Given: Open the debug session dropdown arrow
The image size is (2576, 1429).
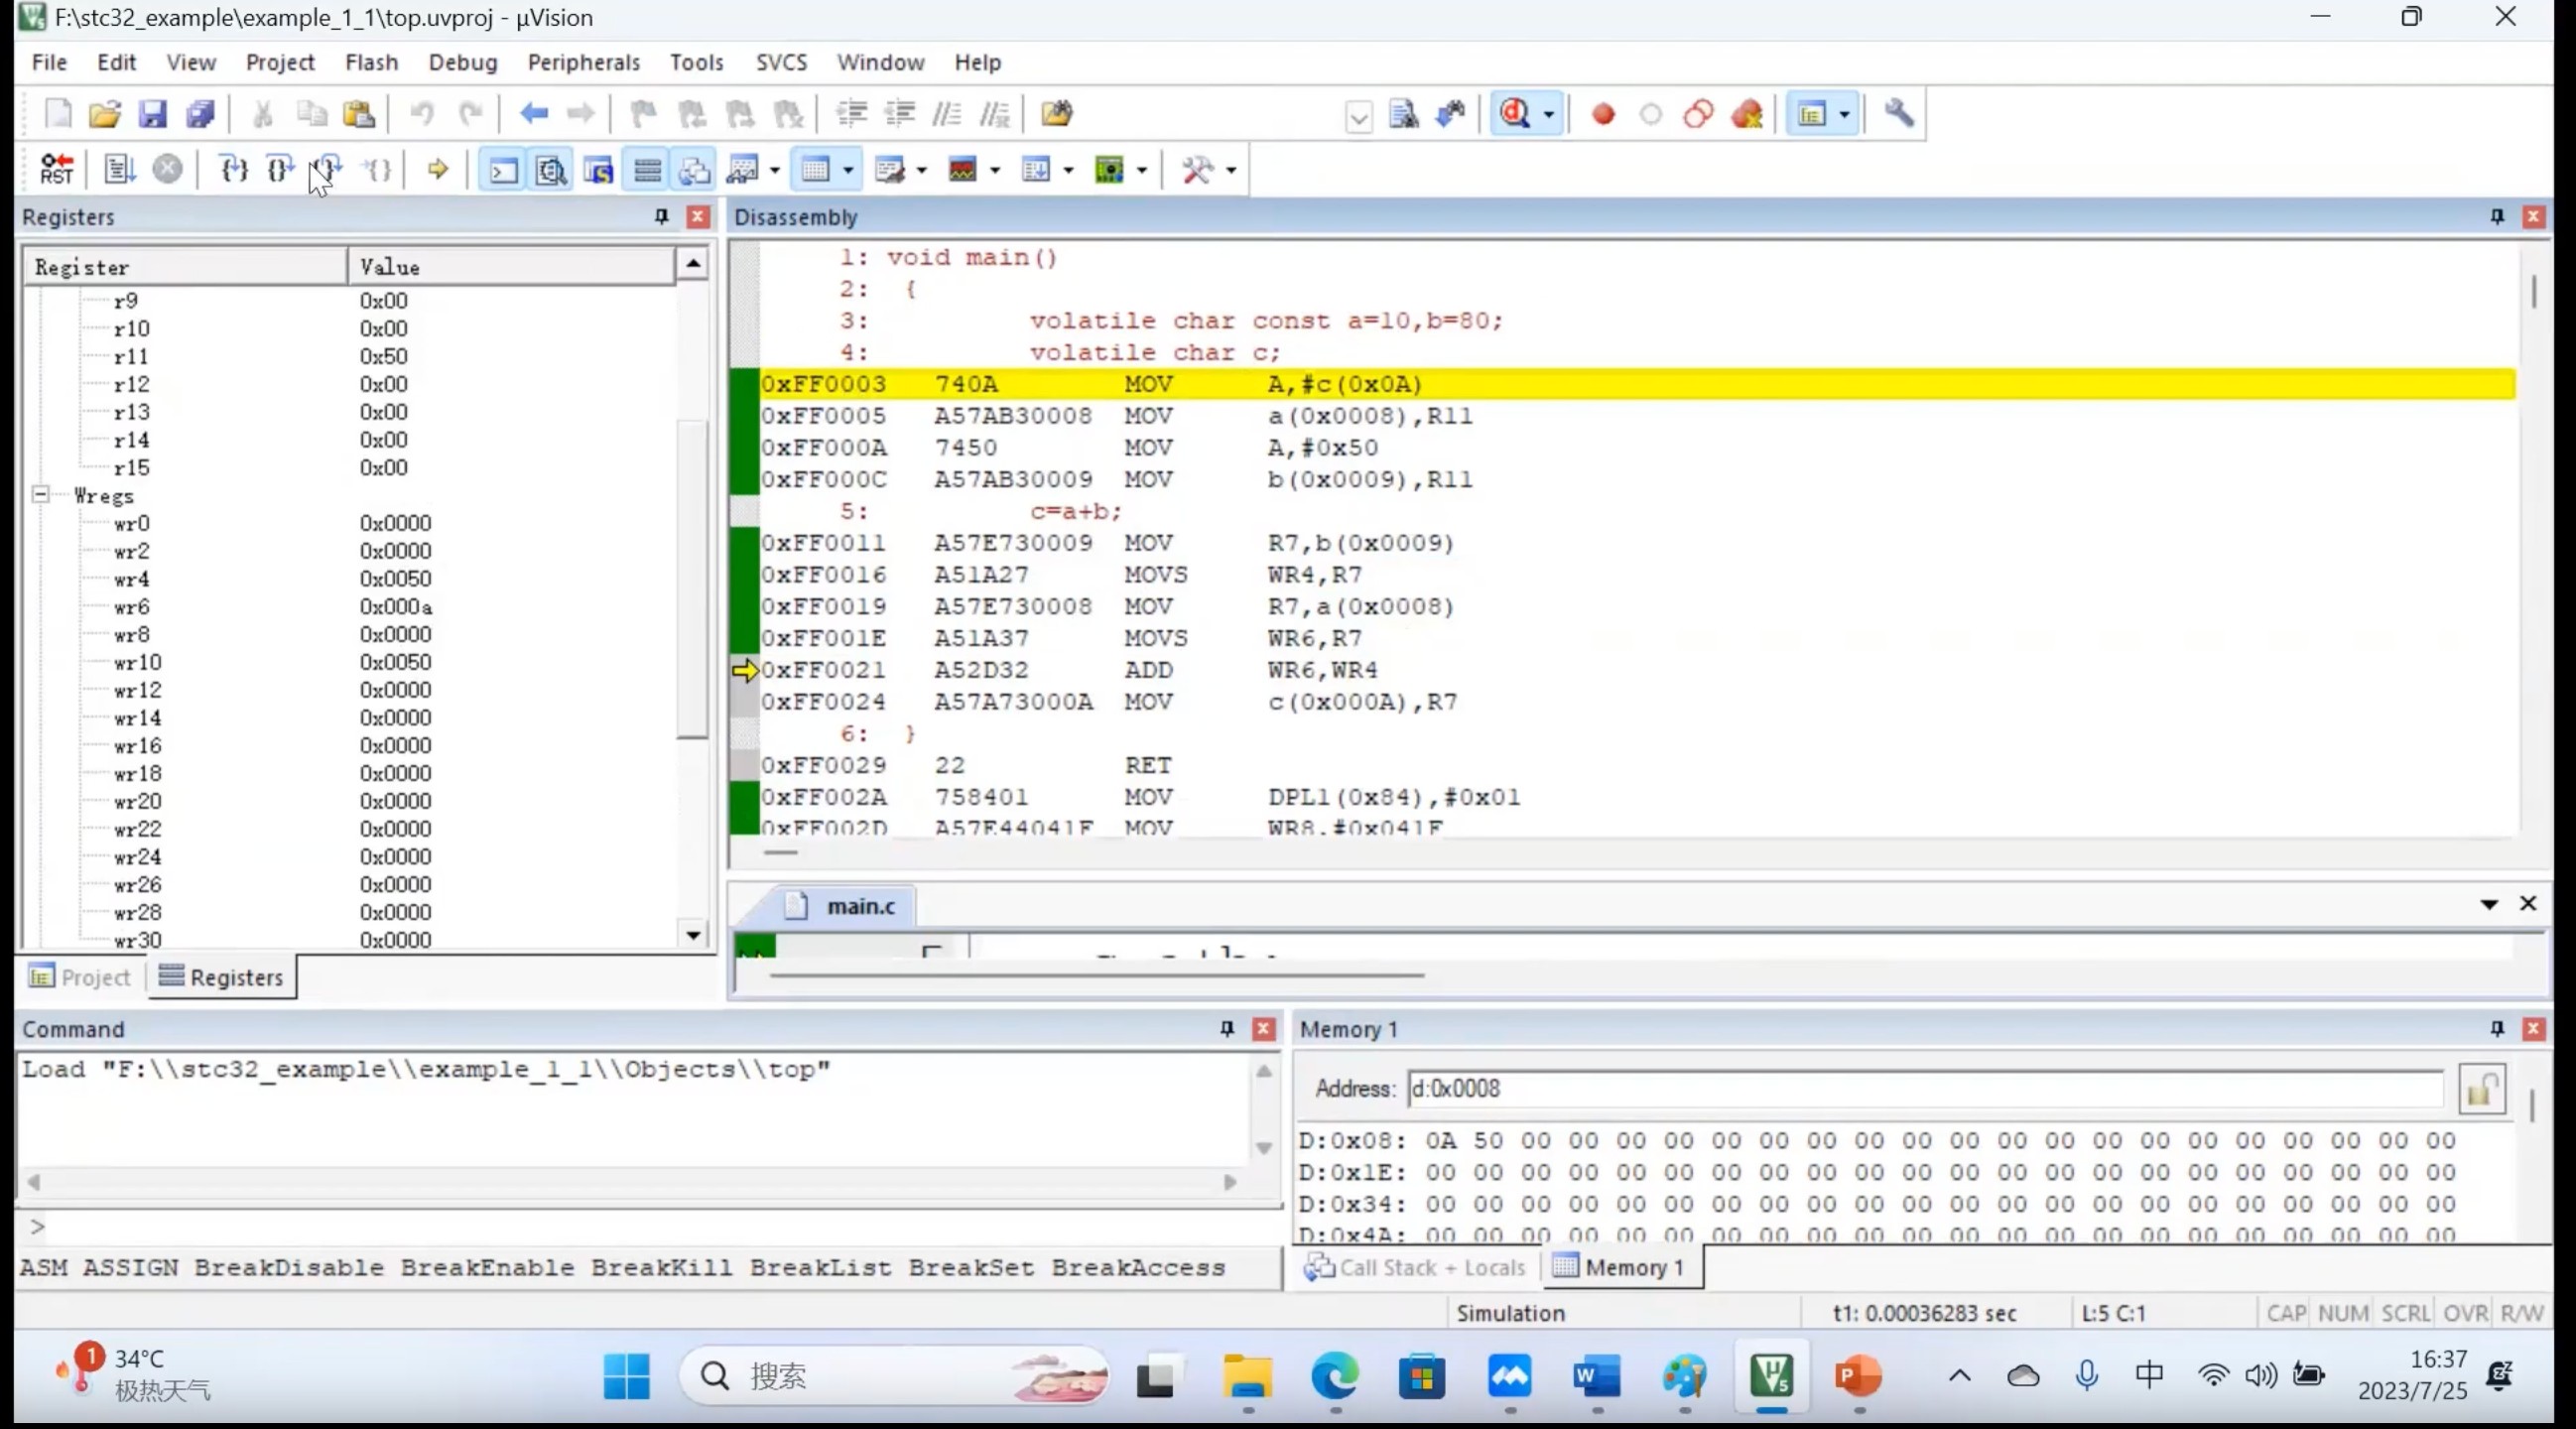Looking at the screenshot, I should (1549, 114).
